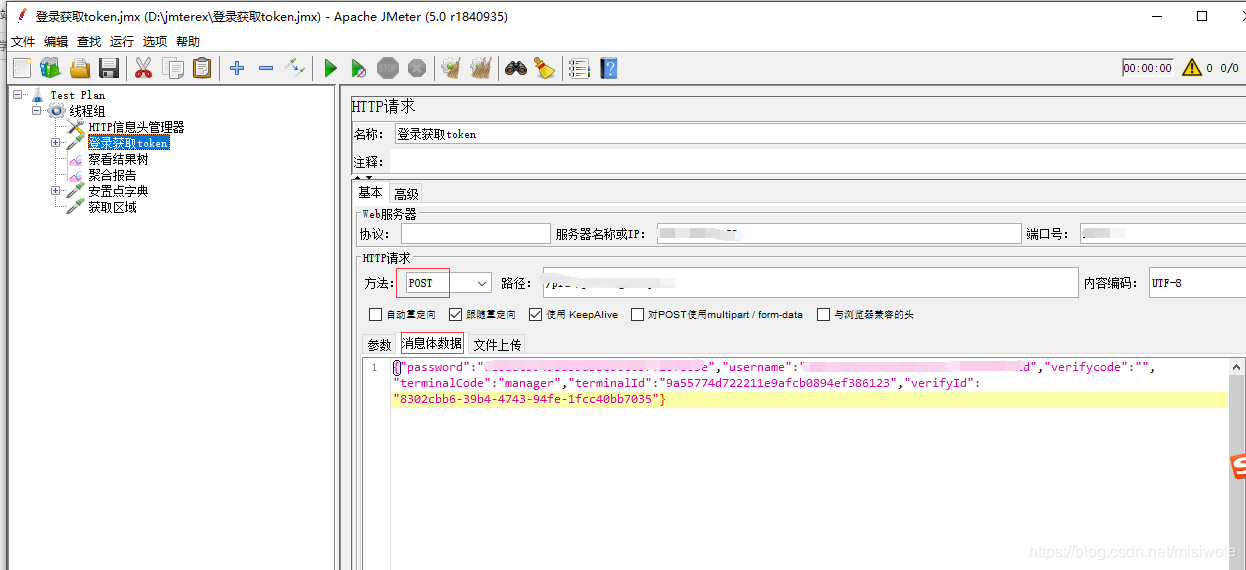Screen dimensions: 1246x570
Task: Open the Templates icon in toolbar
Action: (50, 68)
